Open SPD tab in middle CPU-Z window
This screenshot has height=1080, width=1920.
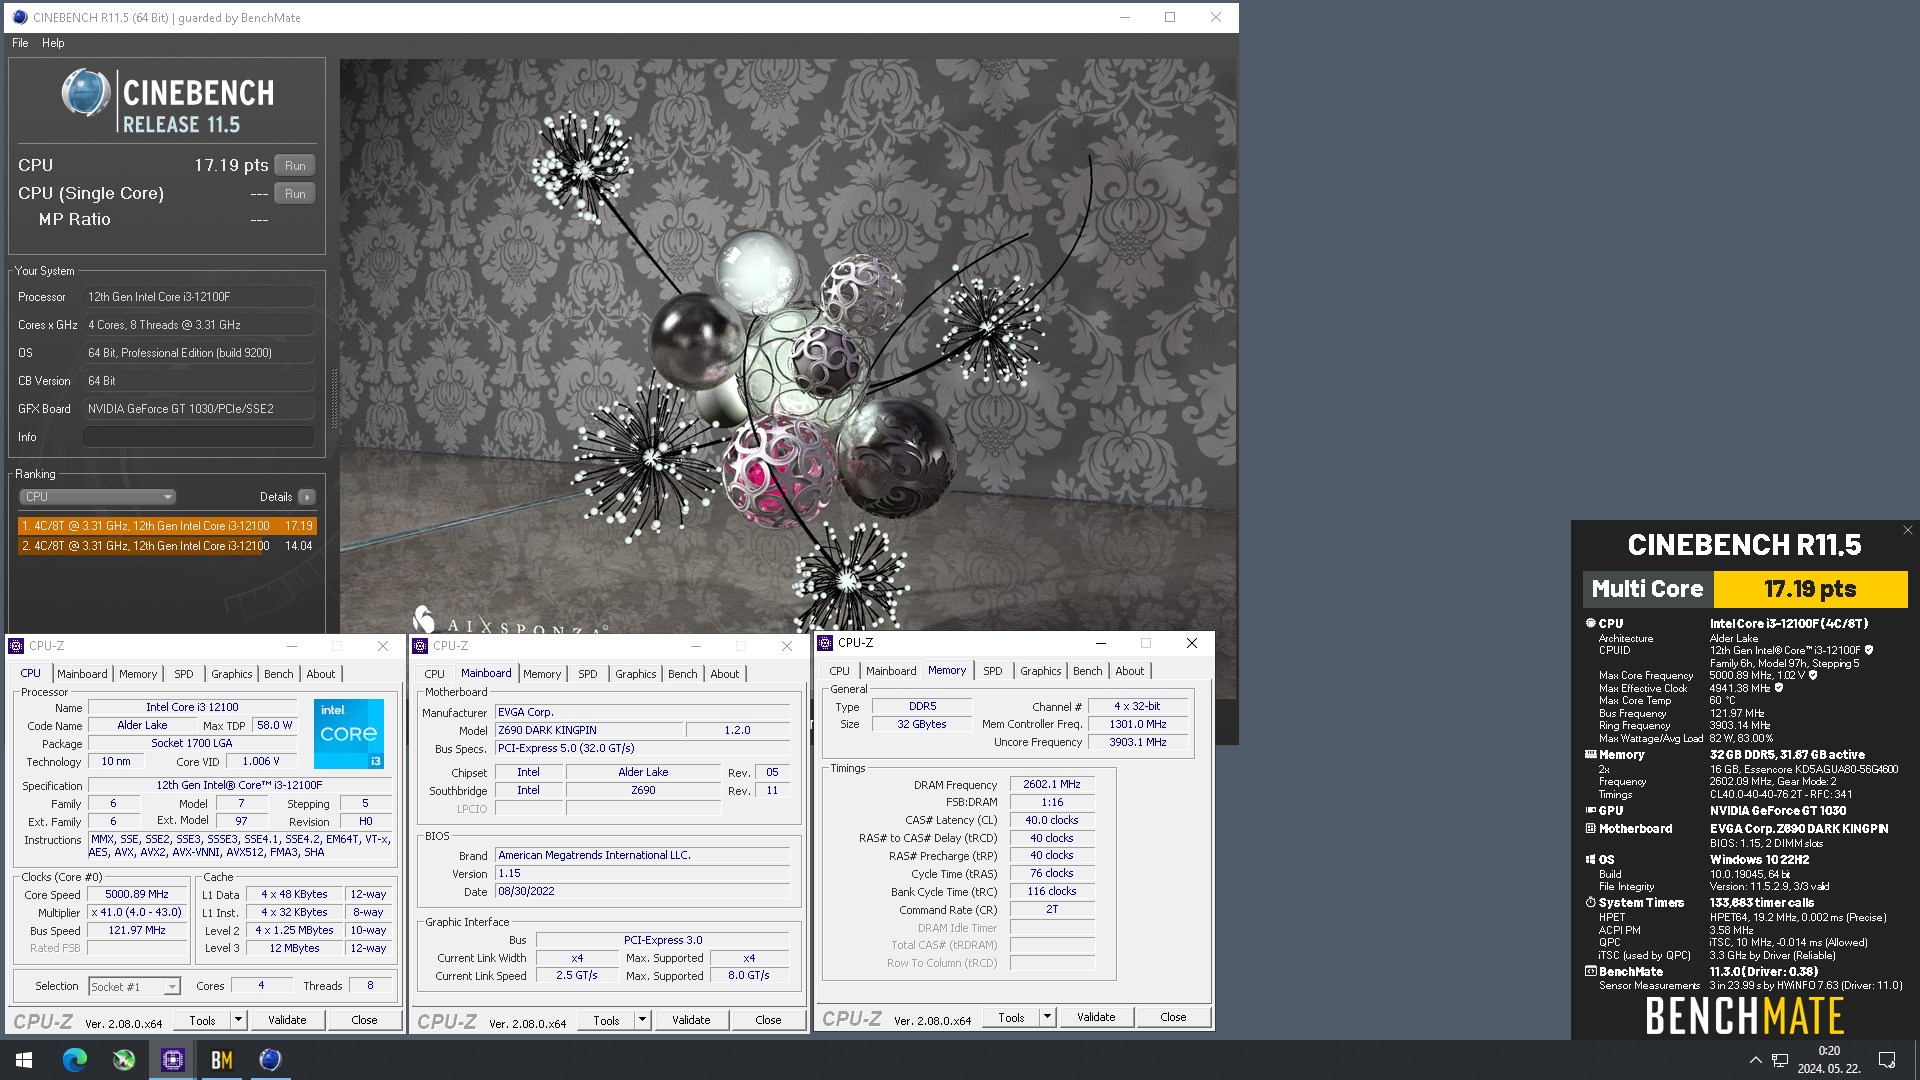(588, 674)
